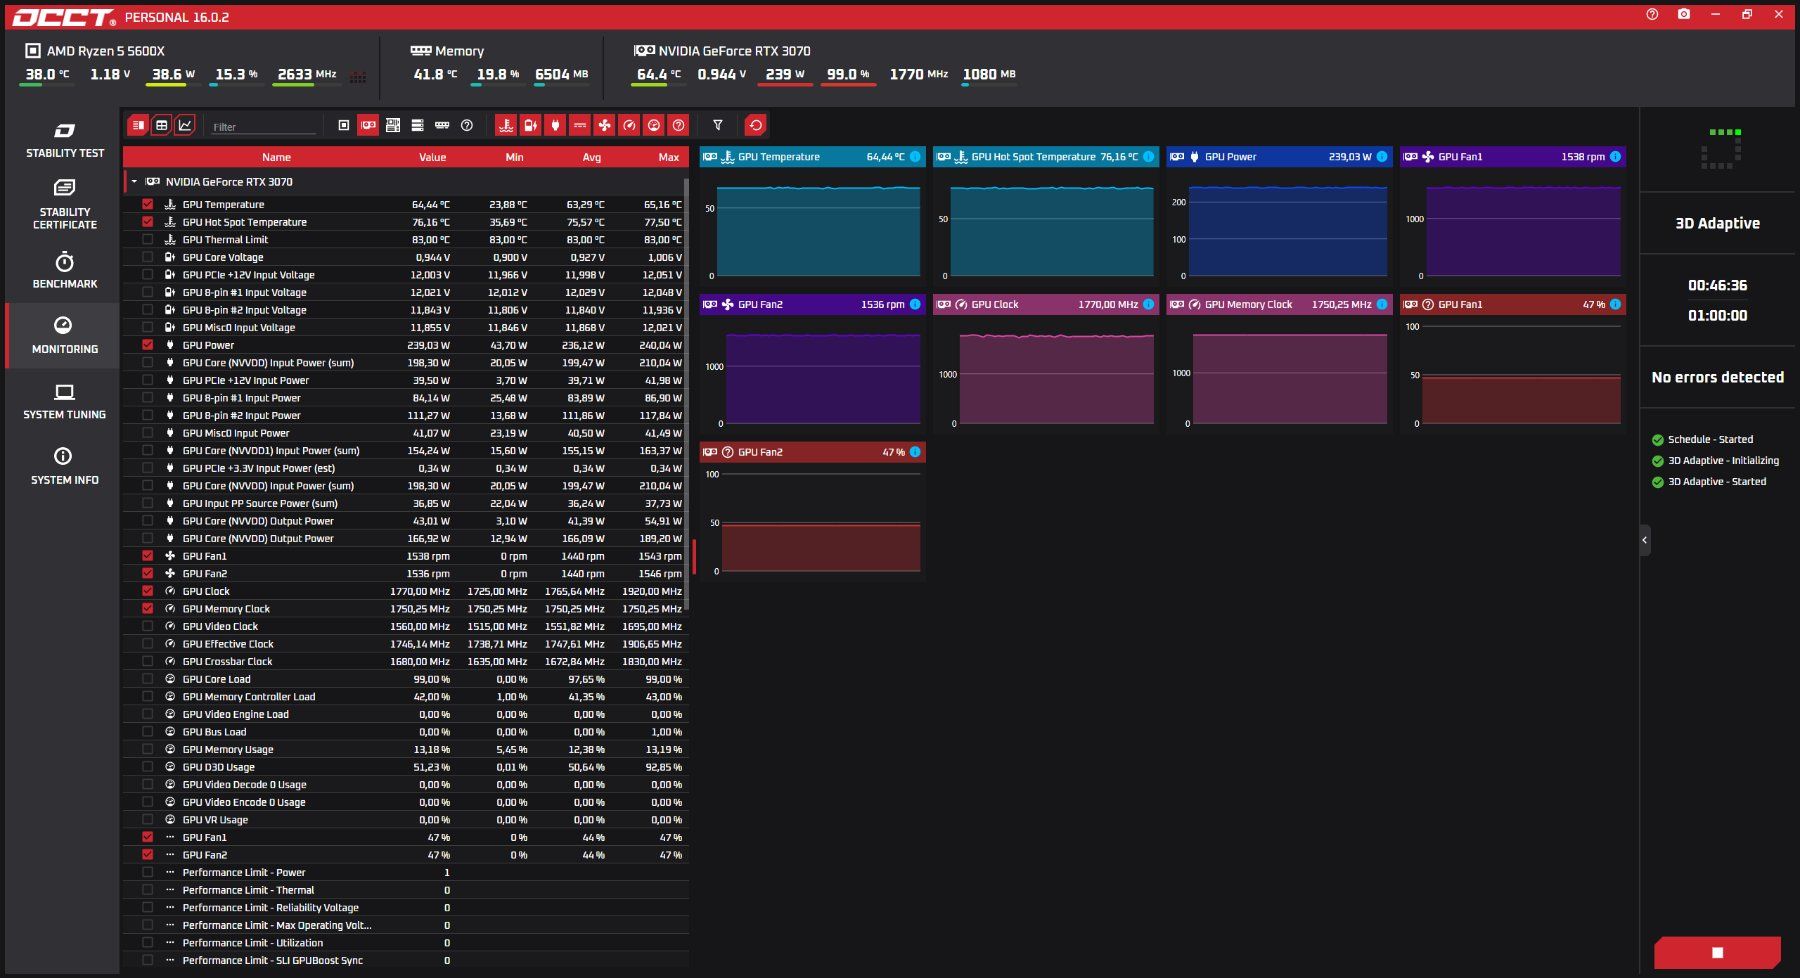The height and width of the screenshot is (978, 1800).
Task: Open the Stability Certificate section
Action: point(65,204)
